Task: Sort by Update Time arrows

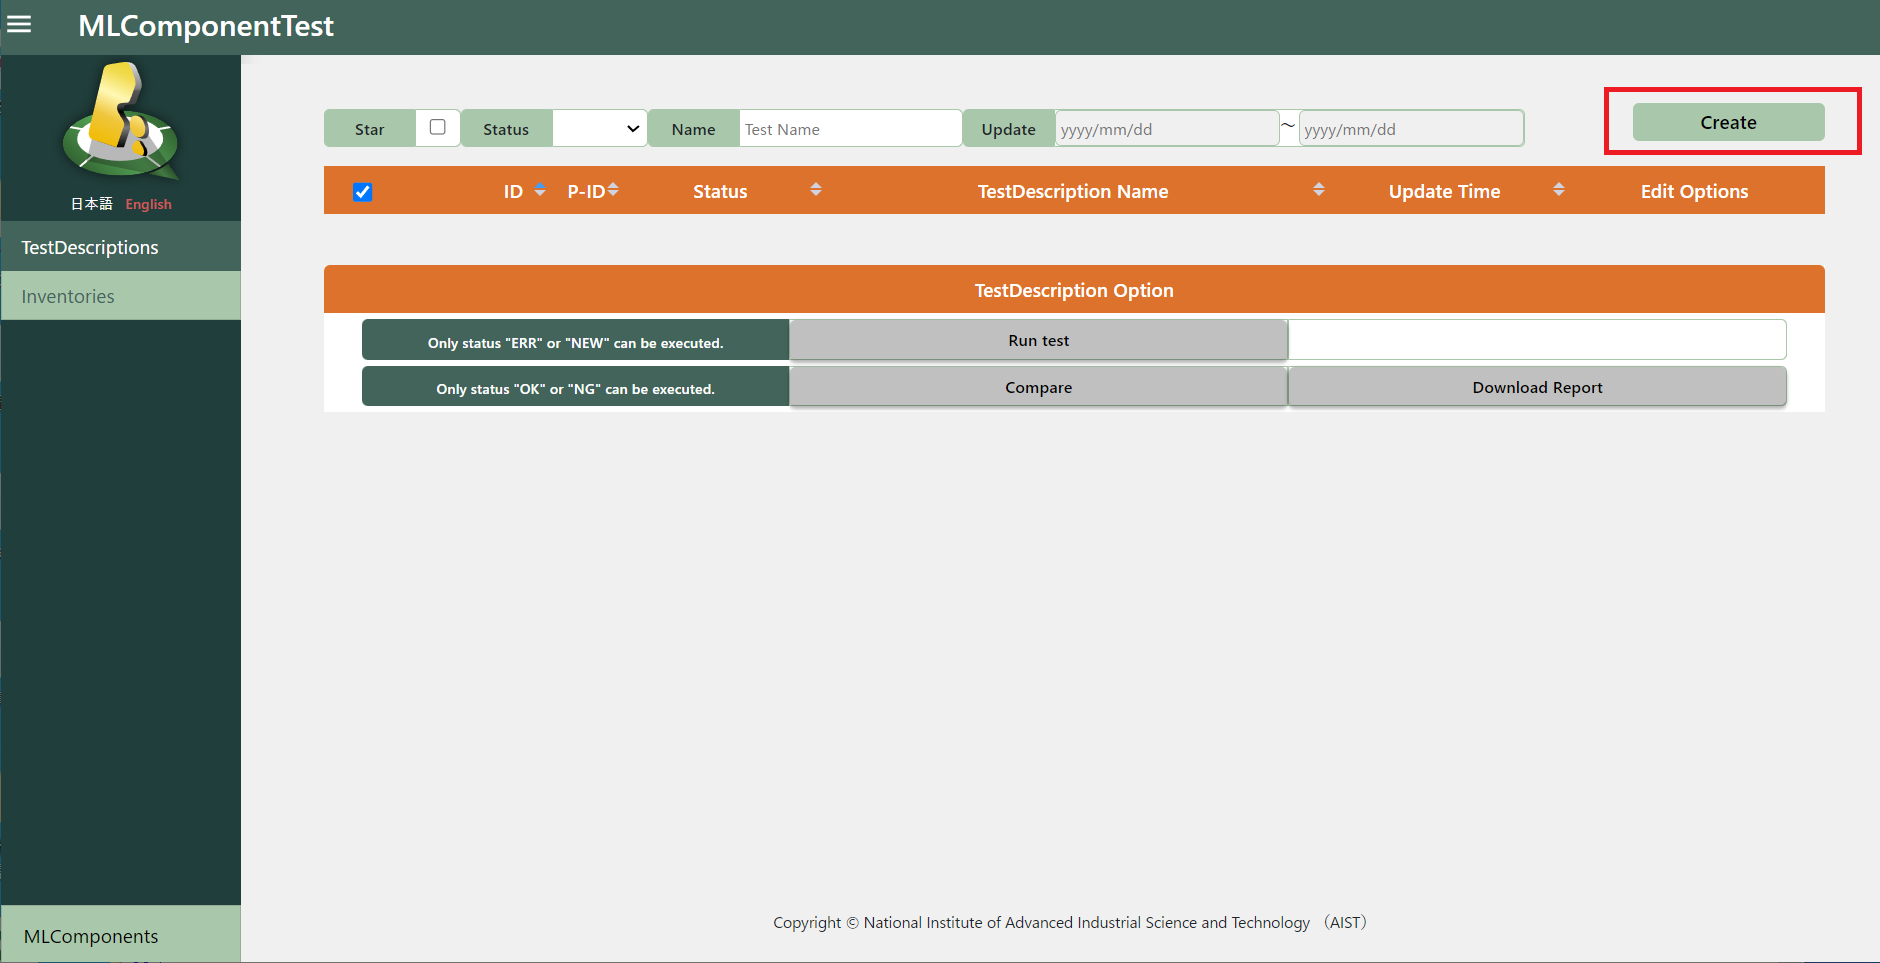Action: (x=1559, y=190)
